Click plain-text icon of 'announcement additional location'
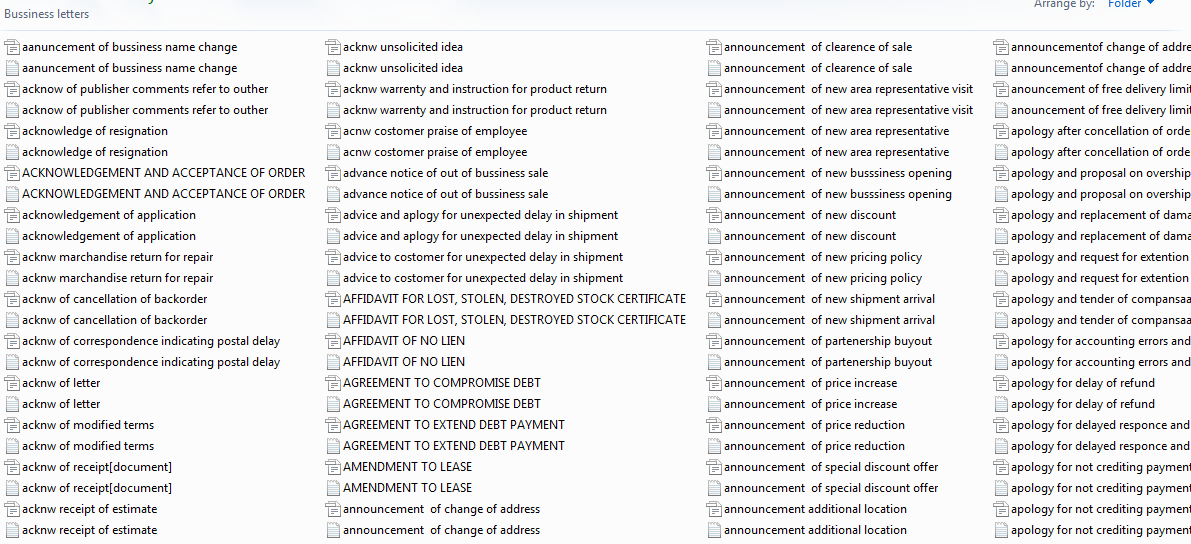This screenshot has height=544, width=1191. coord(714,530)
